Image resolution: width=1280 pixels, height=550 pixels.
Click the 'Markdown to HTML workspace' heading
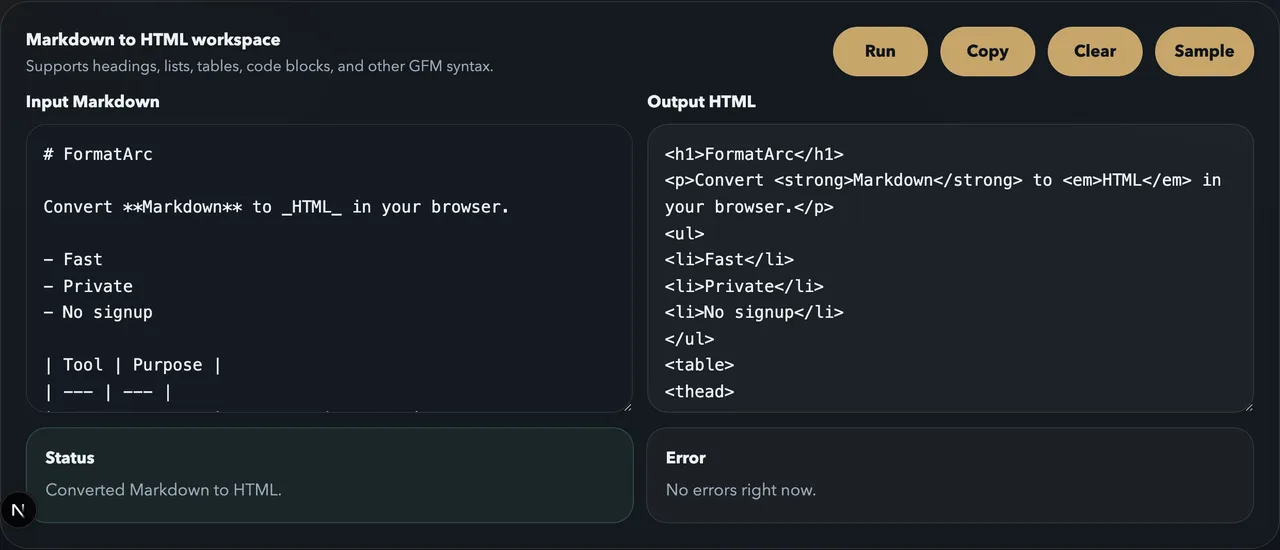pyautogui.click(x=153, y=40)
